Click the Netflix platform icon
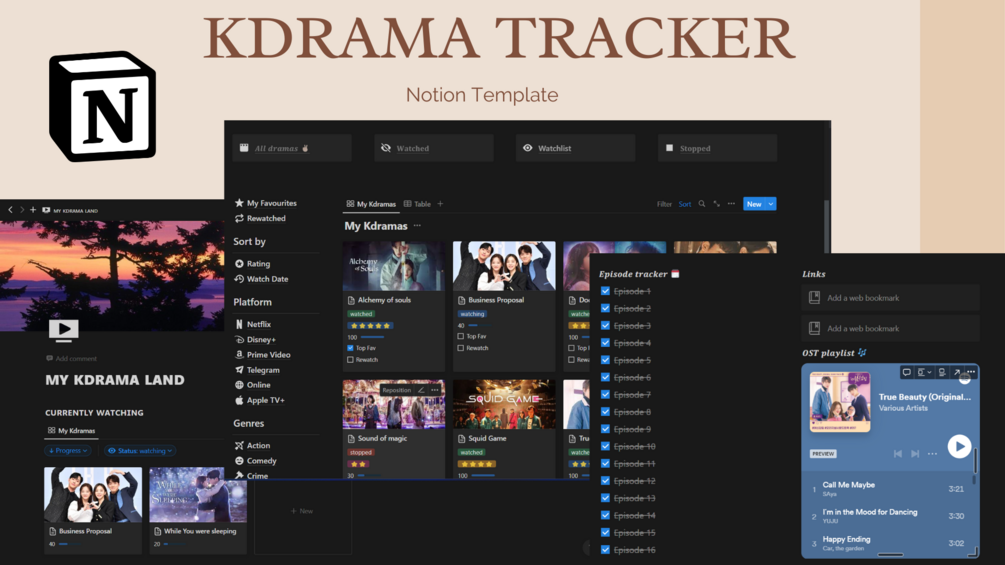 coord(239,324)
